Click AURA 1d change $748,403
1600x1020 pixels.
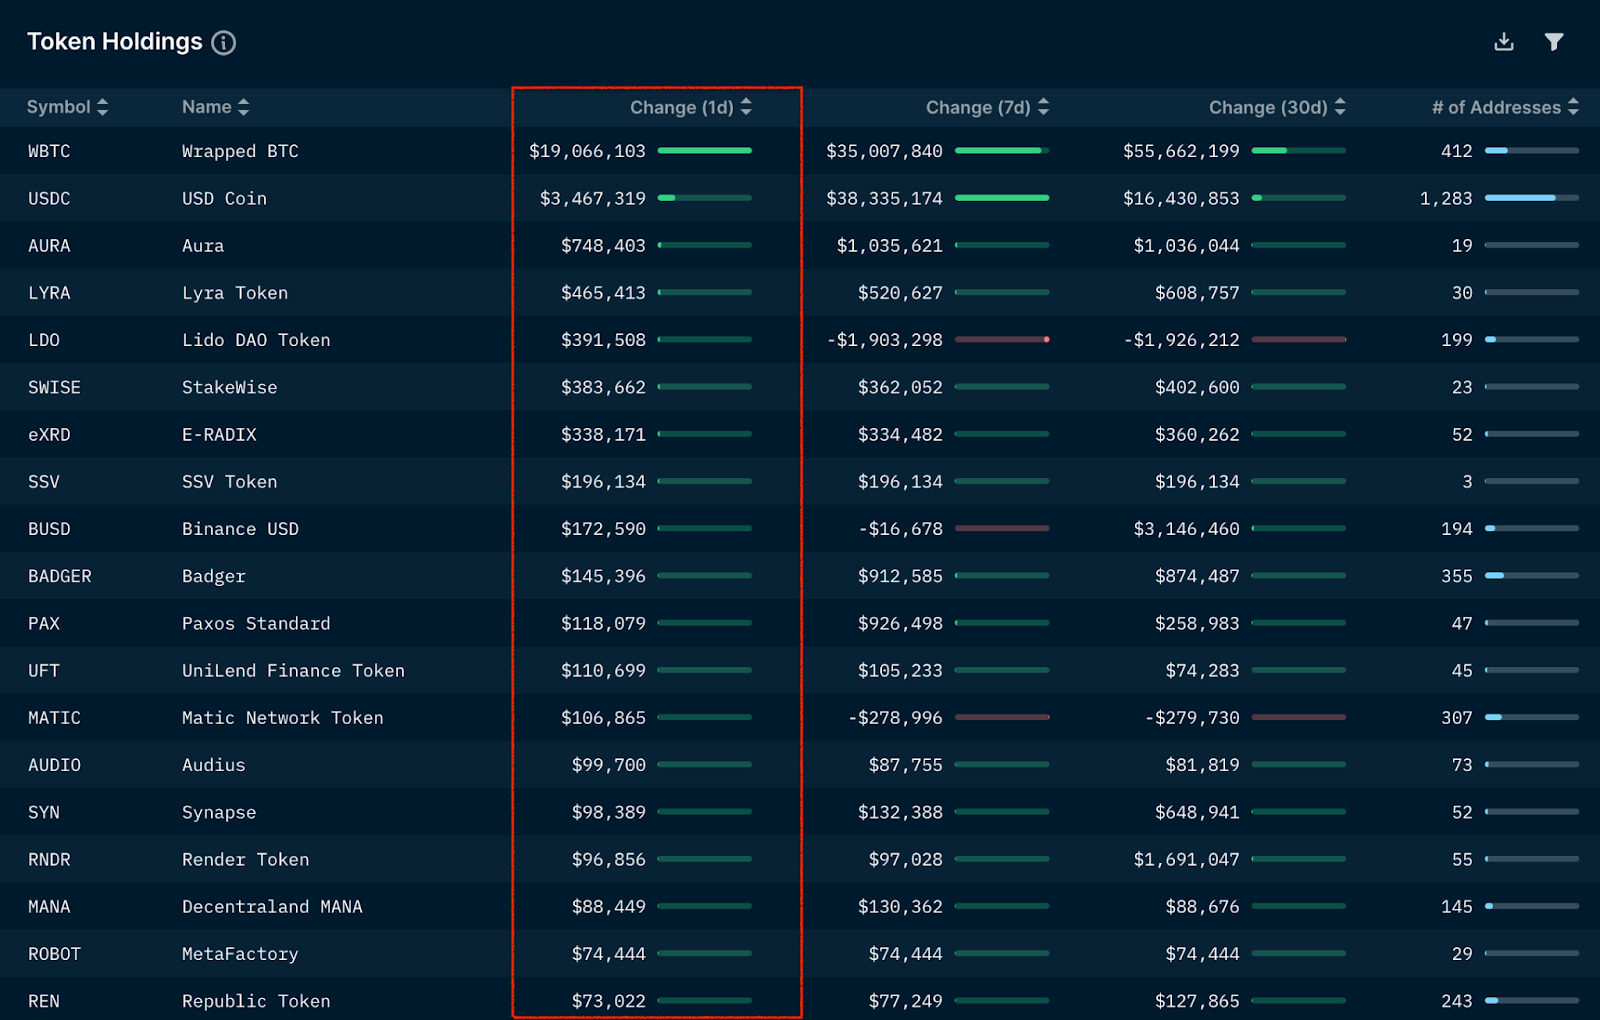pyautogui.click(x=603, y=246)
